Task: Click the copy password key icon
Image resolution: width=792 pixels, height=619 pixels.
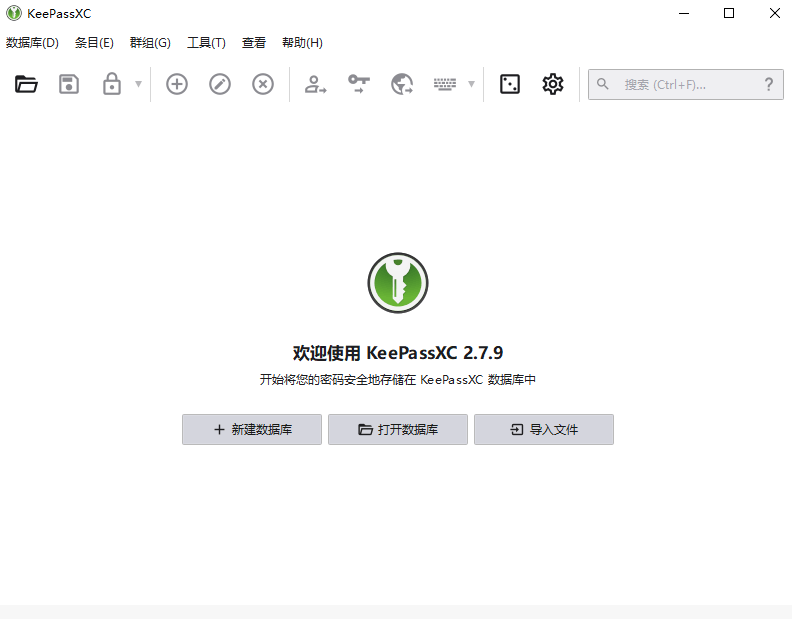Action: 359,84
